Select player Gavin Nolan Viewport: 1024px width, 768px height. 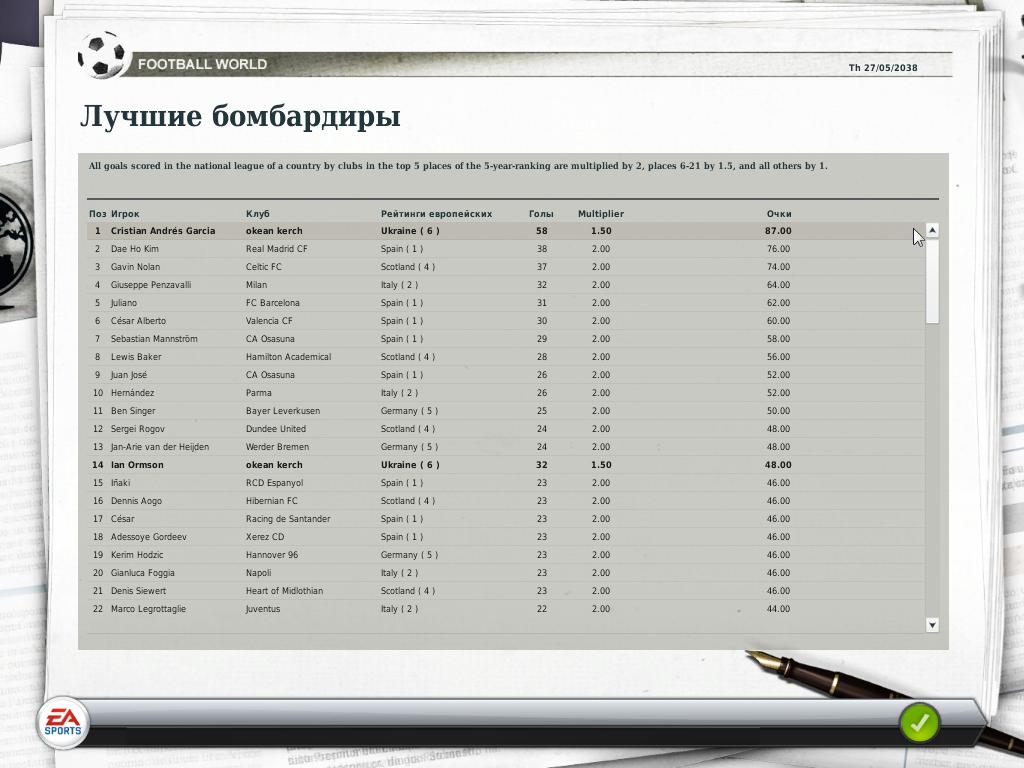[x=135, y=266]
